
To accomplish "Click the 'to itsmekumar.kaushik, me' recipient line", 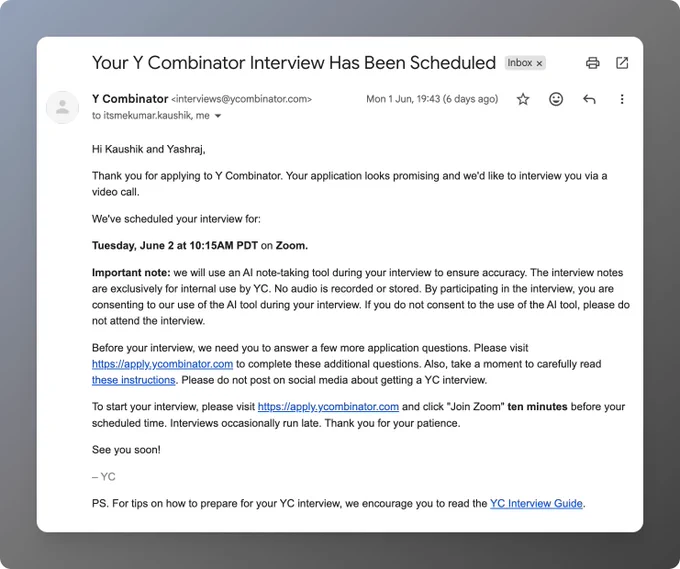I will [150, 115].
